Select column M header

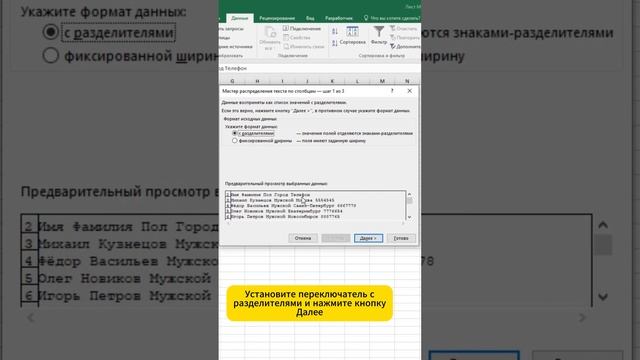tap(382, 81)
